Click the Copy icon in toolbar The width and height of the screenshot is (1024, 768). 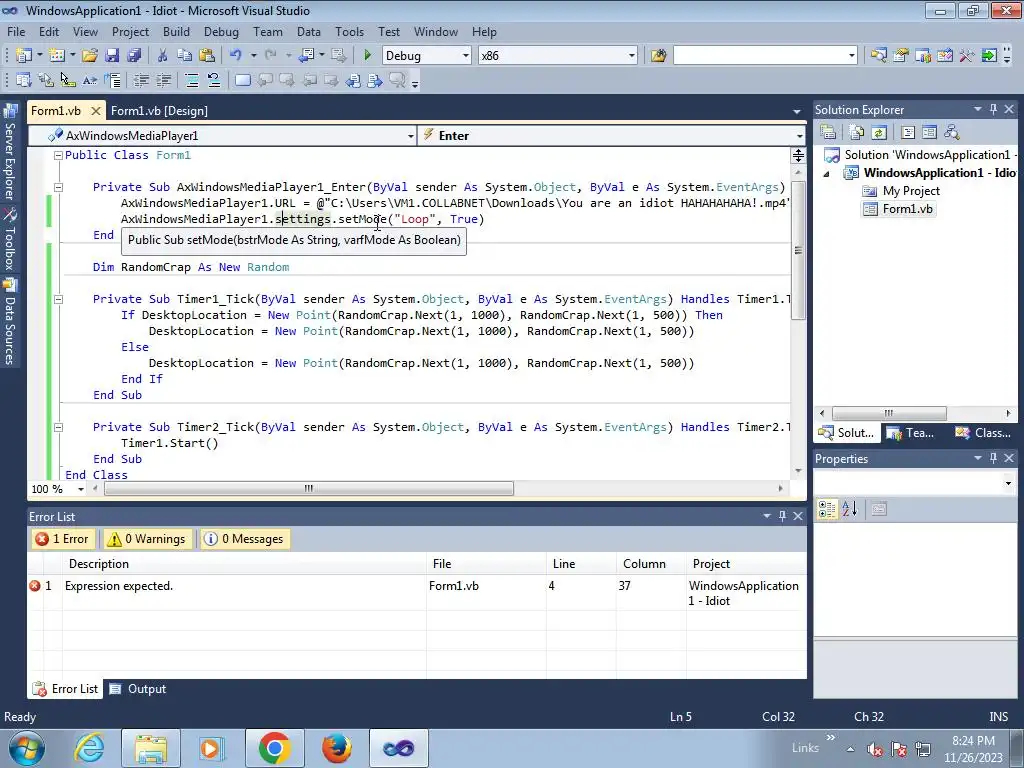[184, 56]
